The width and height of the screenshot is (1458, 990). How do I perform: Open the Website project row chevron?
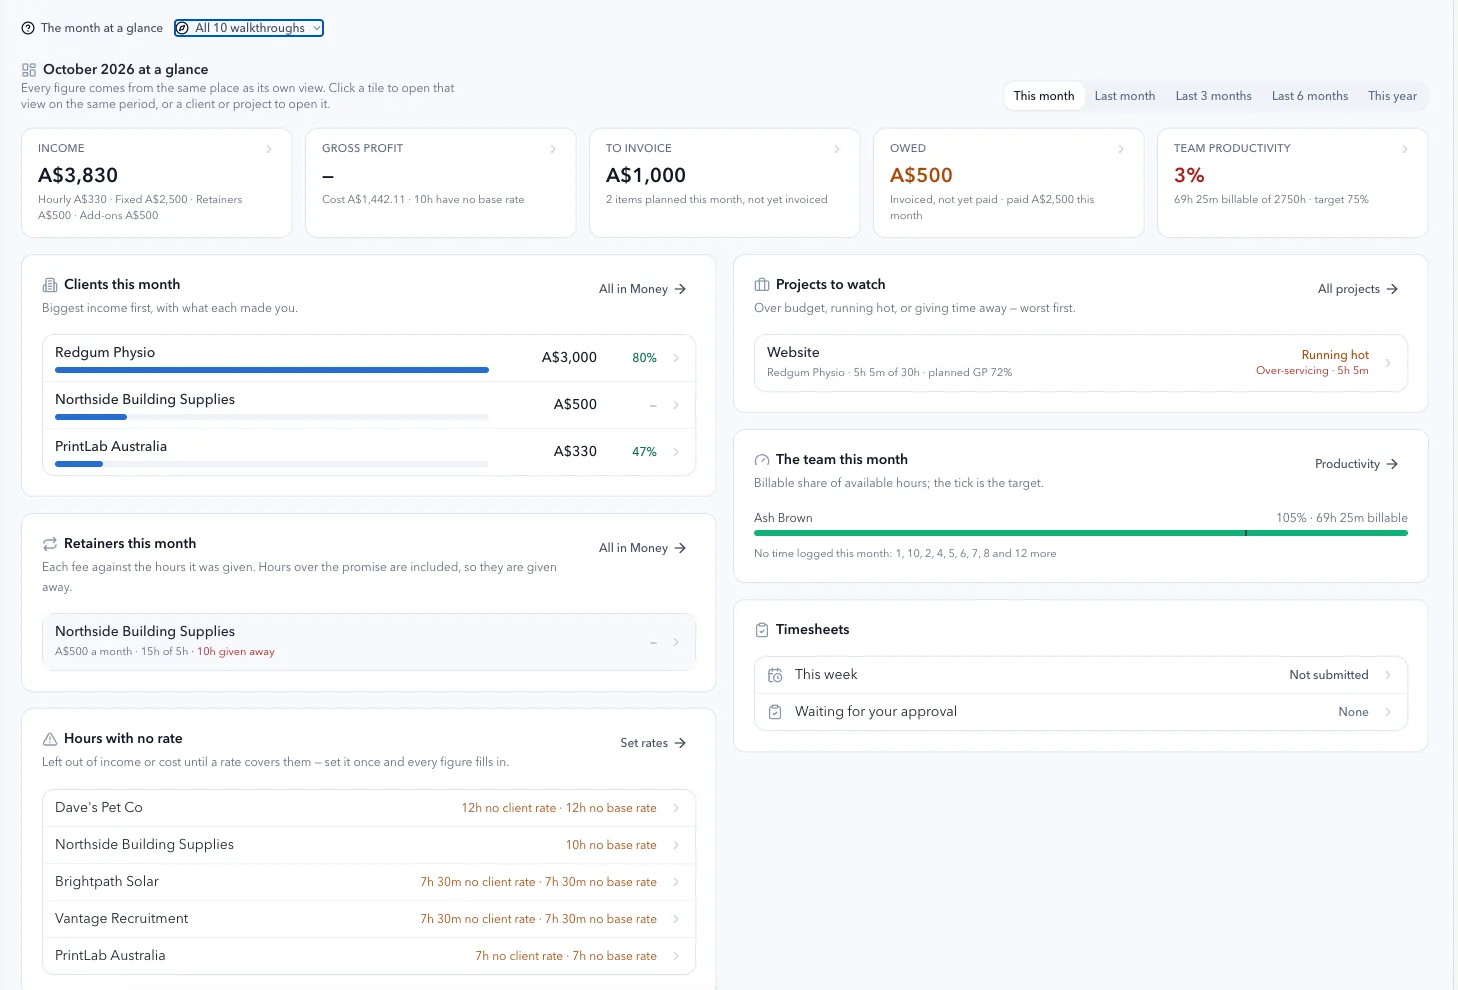click(x=1388, y=363)
